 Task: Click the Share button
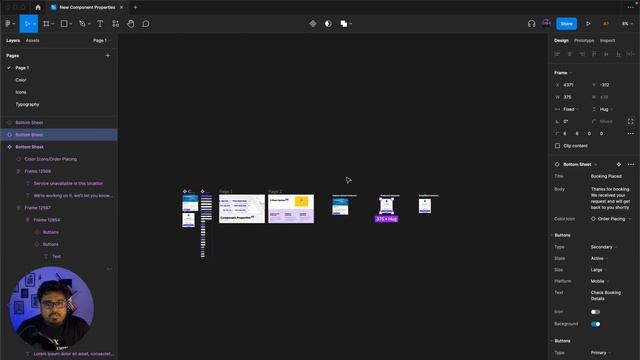pos(567,24)
